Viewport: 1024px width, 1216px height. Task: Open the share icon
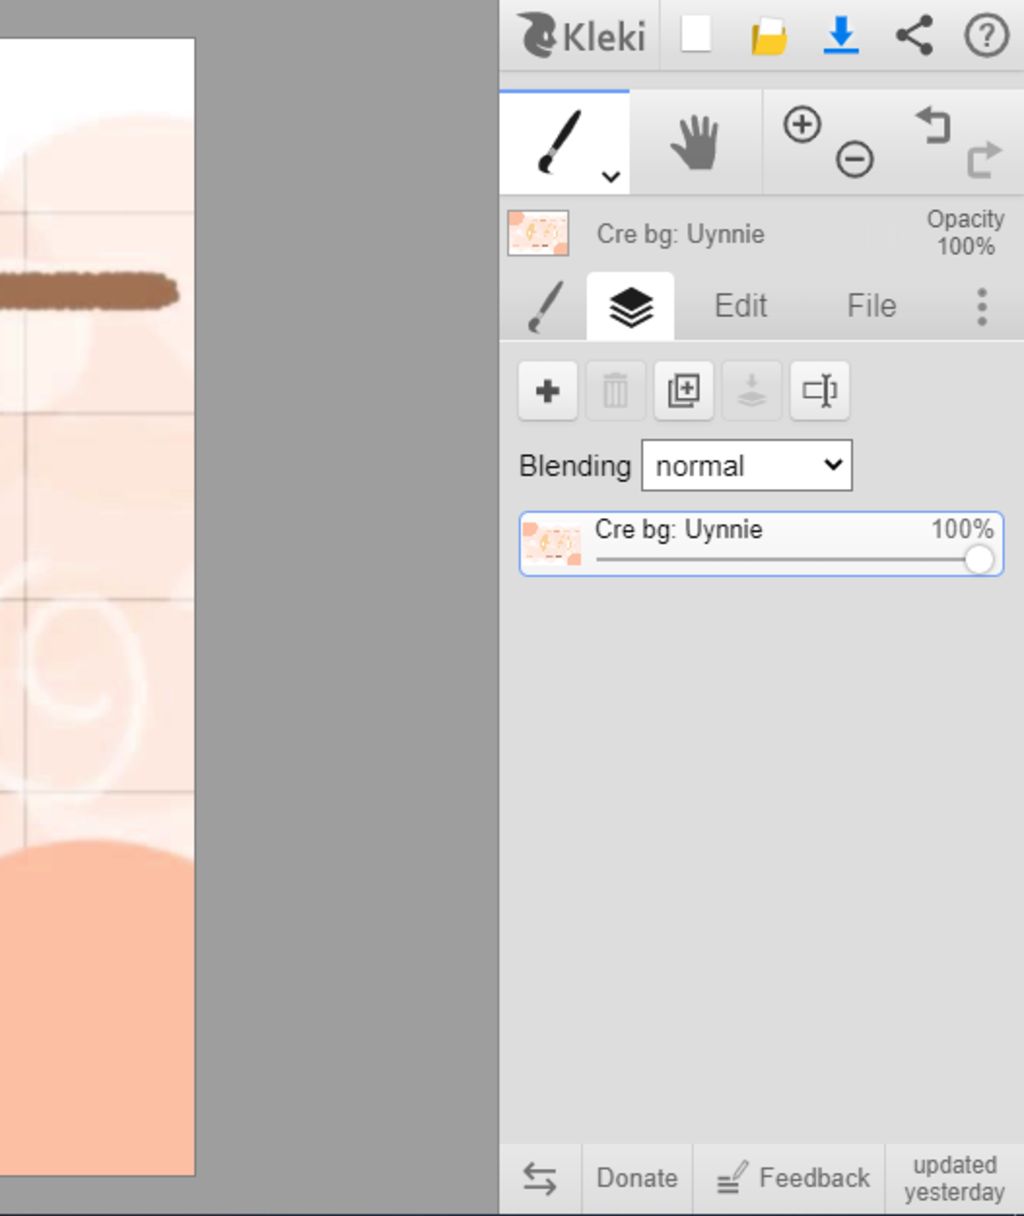[x=914, y=36]
